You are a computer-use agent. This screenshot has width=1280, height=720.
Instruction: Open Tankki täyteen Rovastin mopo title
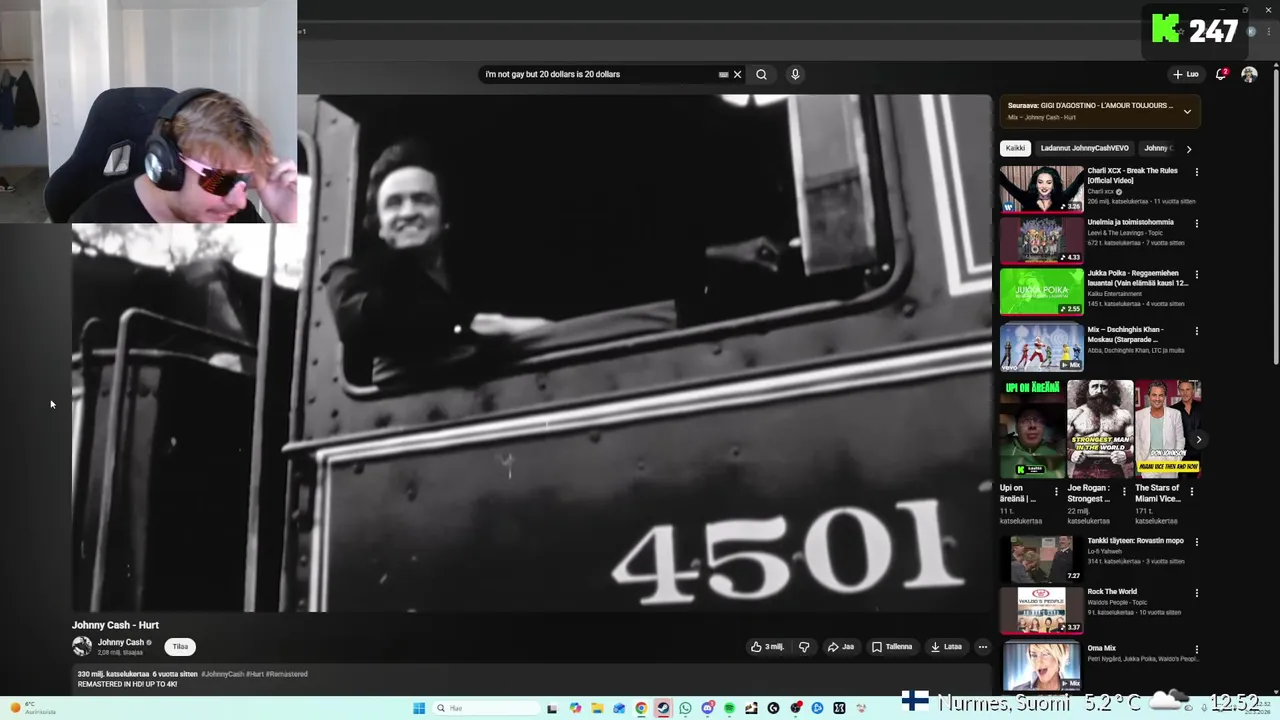(x=1135, y=541)
